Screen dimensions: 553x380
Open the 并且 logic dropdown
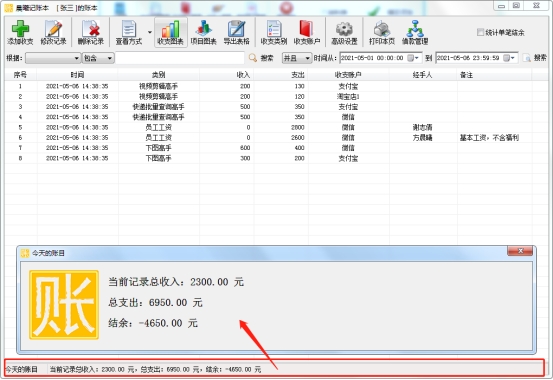coord(297,58)
